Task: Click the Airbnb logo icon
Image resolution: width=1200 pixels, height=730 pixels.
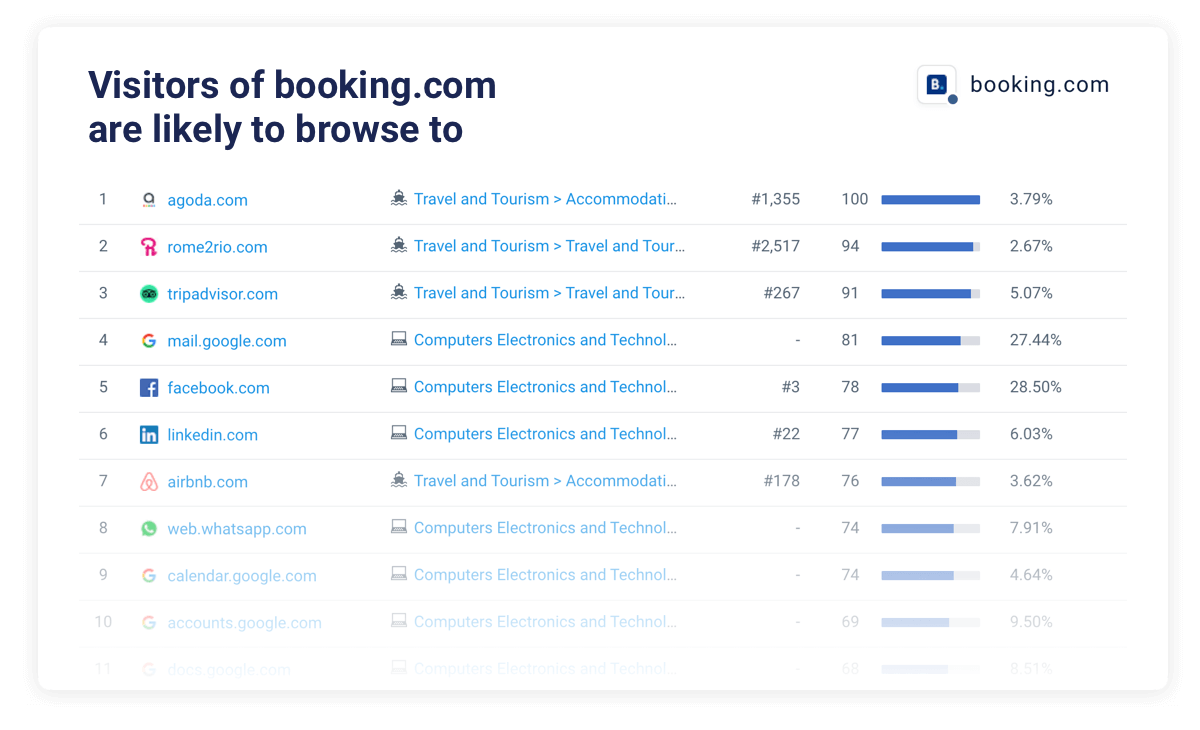Action: click(x=149, y=482)
